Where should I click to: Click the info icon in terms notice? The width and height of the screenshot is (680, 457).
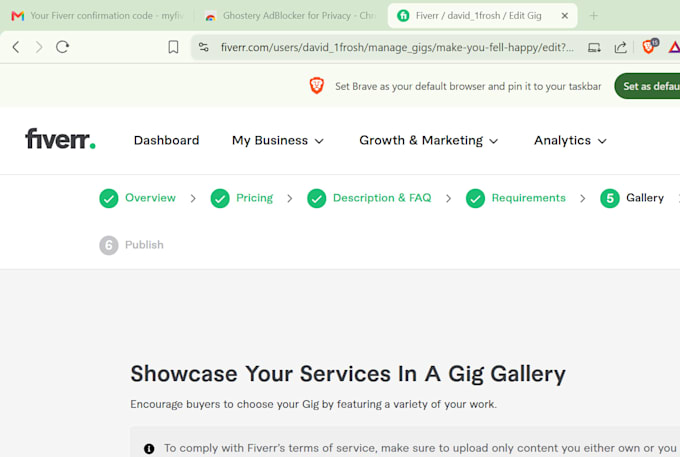149,449
